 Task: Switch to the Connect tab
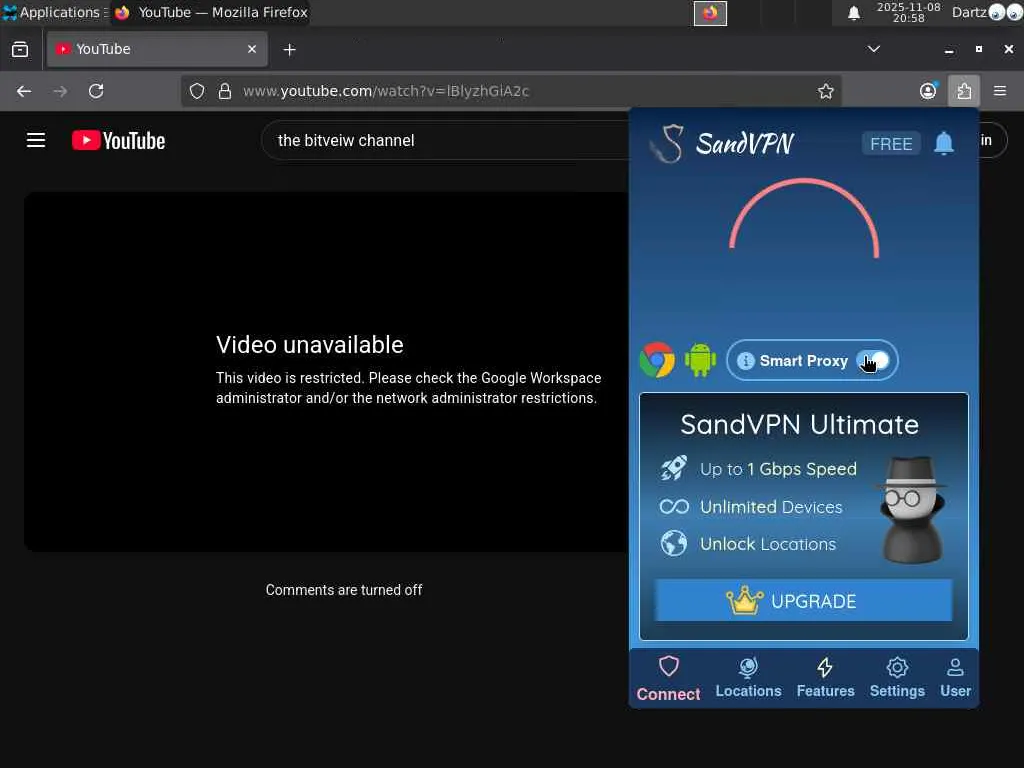click(668, 679)
